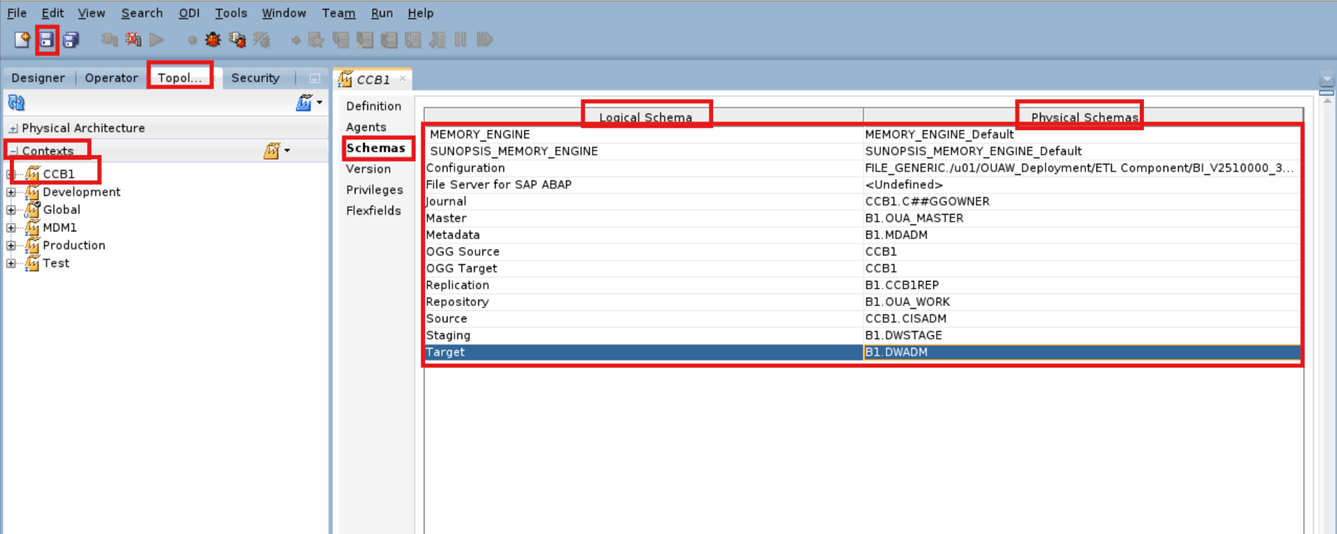Image resolution: width=1337 pixels, height=534 pixels.
Task: Click the Save All toolbar icon
Action: click(70, 40)
